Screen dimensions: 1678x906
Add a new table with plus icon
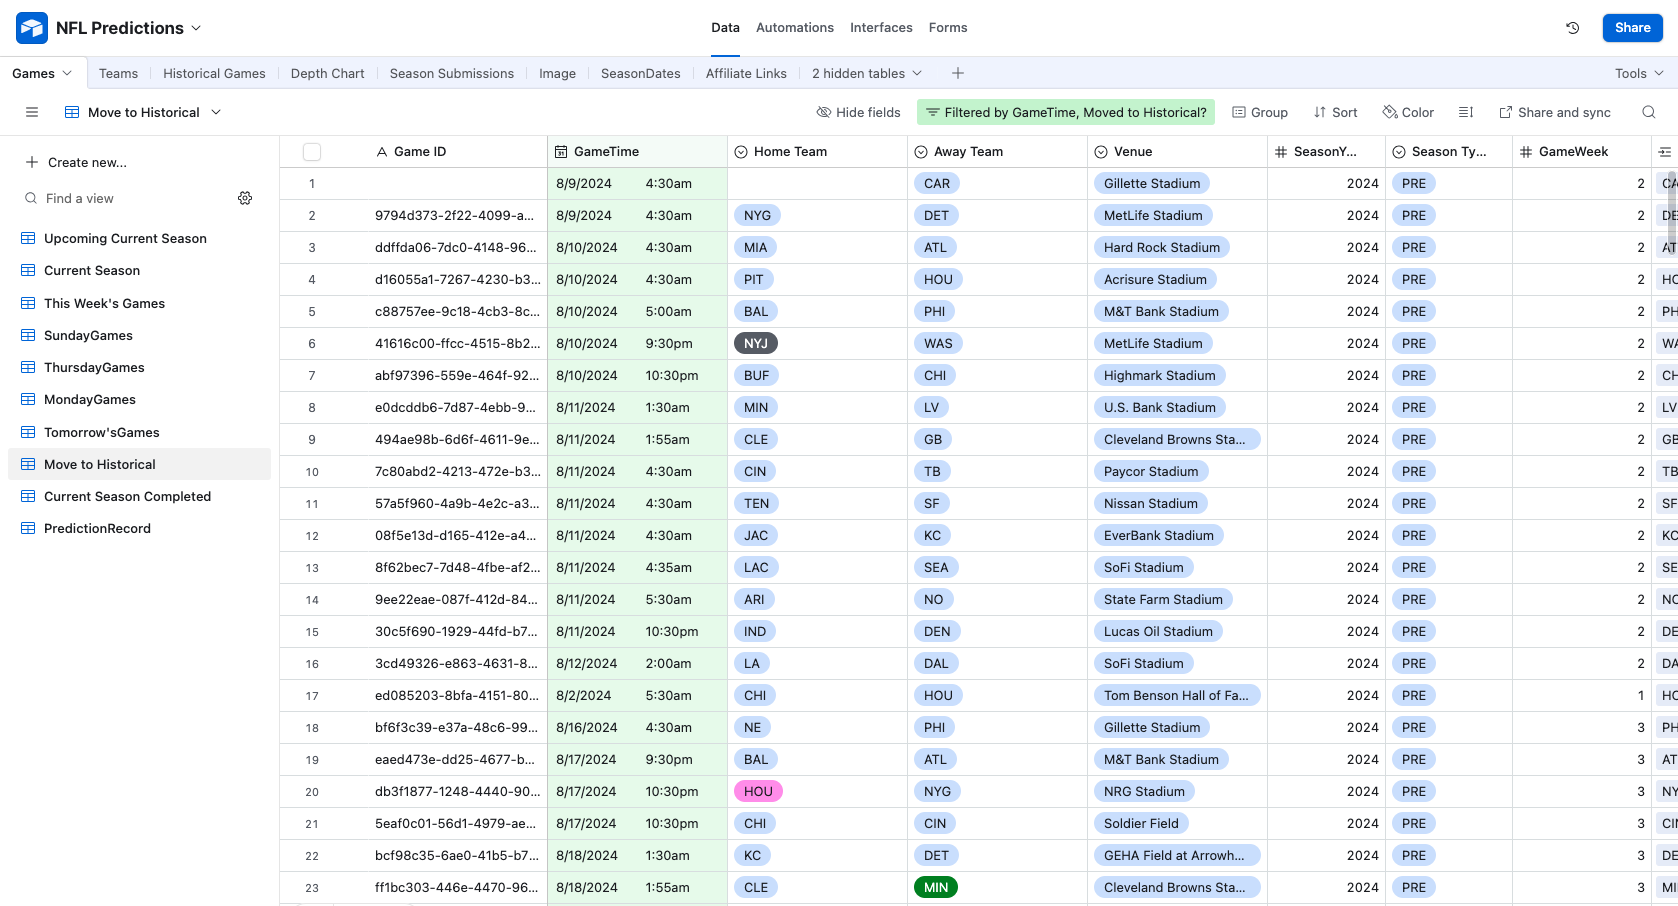[x=957, y=73]
